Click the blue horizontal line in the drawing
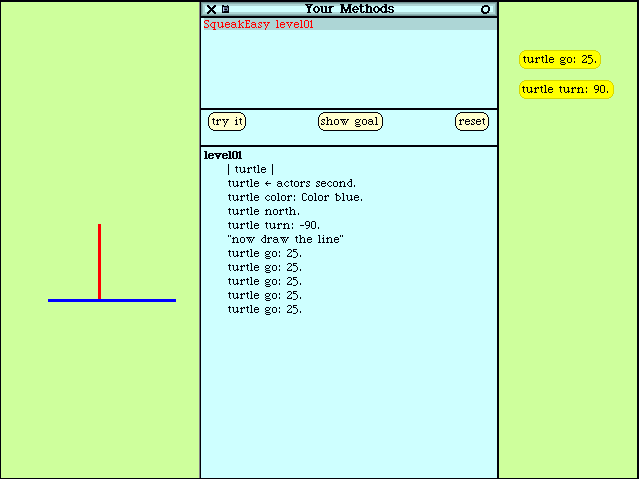 (140, 300)
